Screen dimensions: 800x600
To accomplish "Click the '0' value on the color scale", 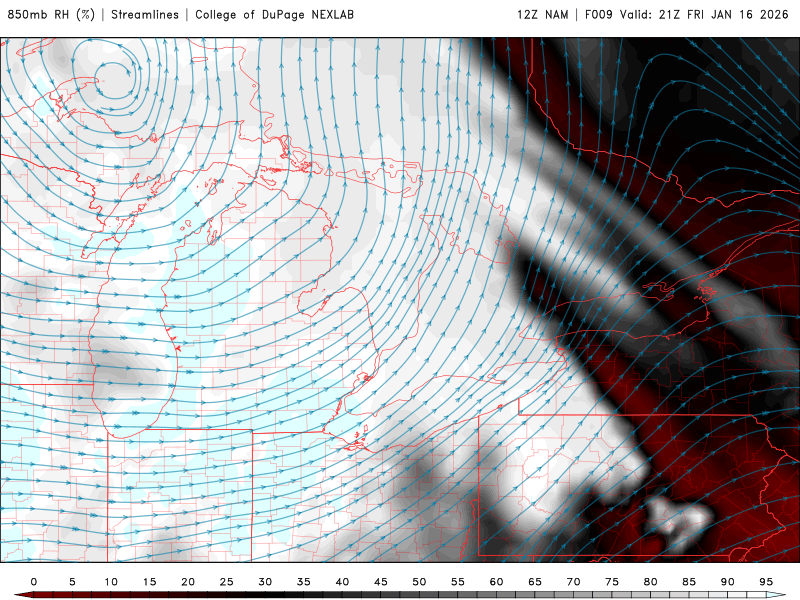I will tap(34, 582).
